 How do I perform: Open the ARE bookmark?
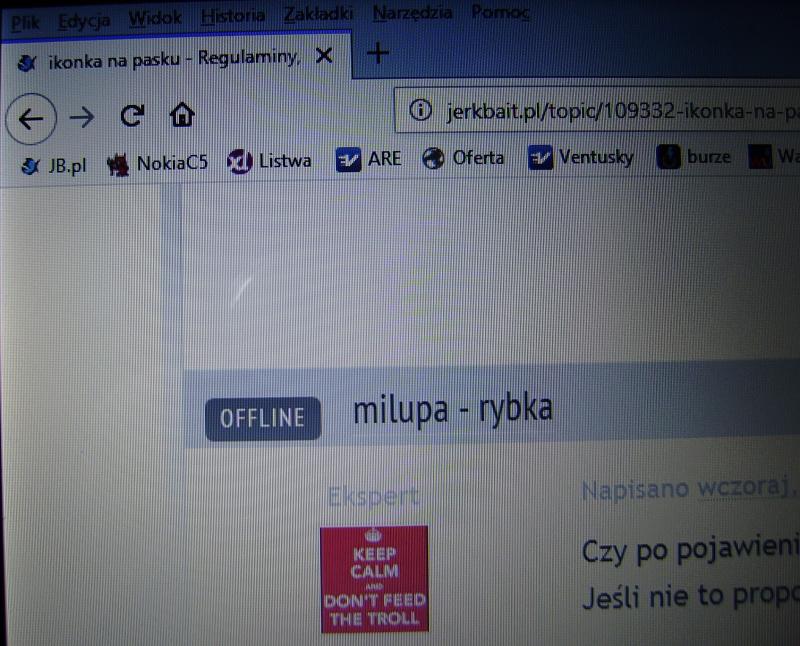click(369, 158)
